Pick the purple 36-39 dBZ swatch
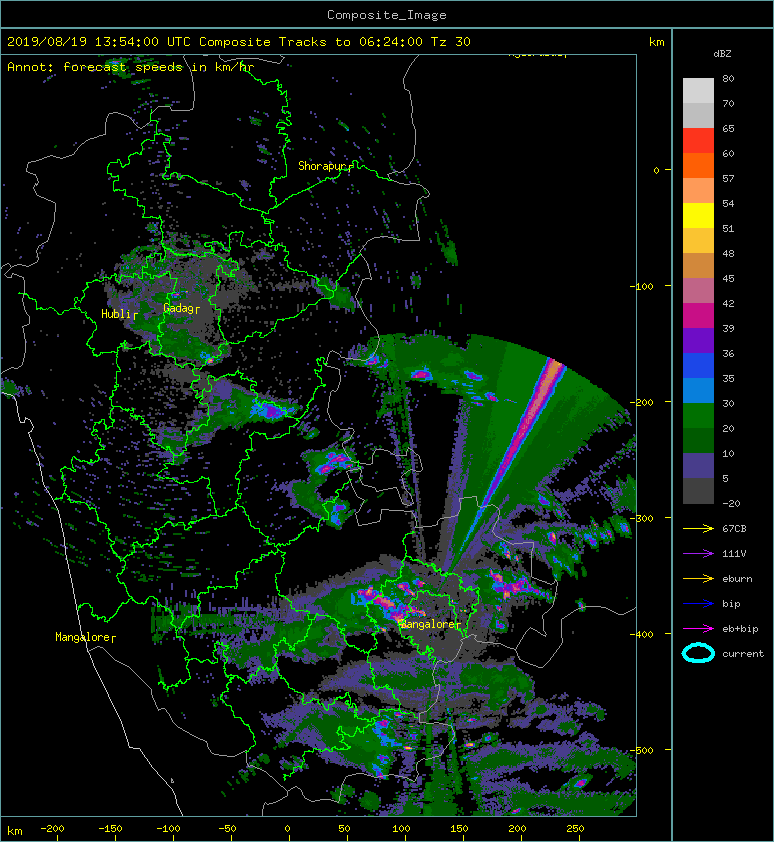 pos(698,340)
